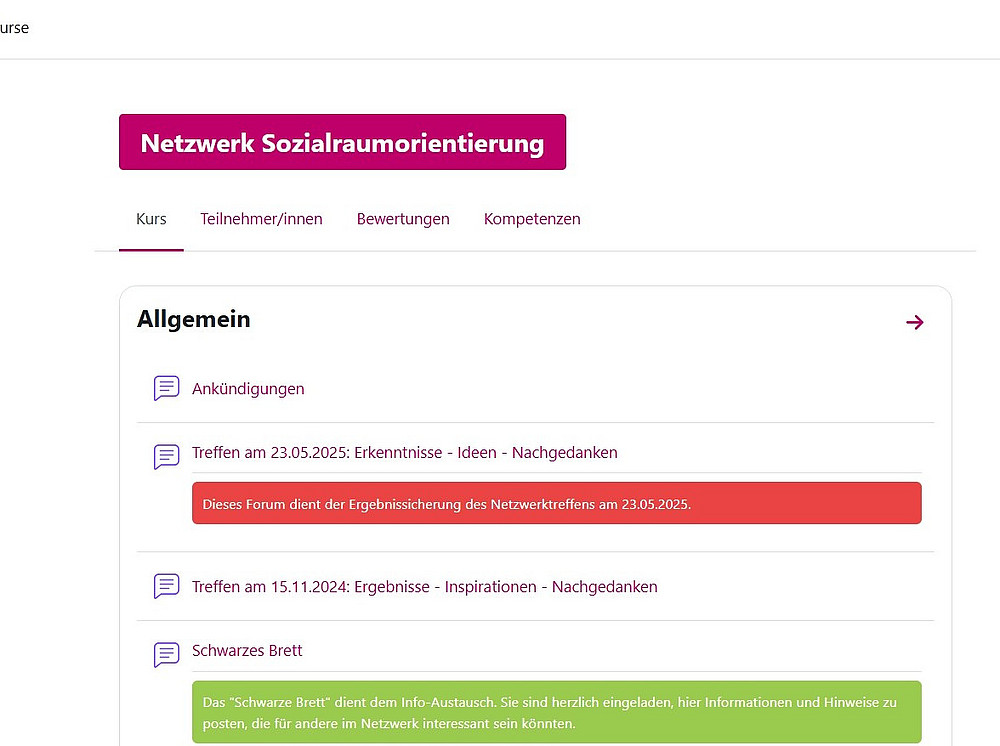Screen dimensions: 1000x746
Task: Click the forum icon beside Treffen am 23.05.2025
Action: point(167,456)
